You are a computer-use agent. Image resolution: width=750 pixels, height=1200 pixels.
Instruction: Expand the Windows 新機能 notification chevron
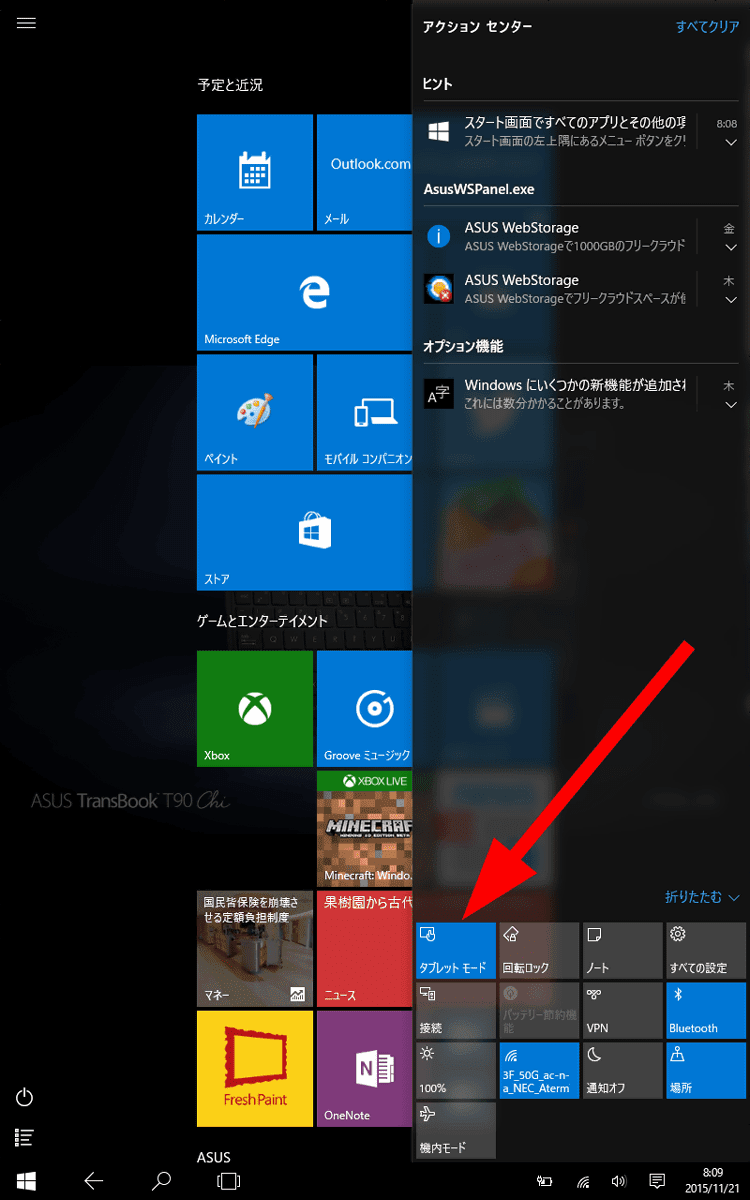[x=730, y=404]
